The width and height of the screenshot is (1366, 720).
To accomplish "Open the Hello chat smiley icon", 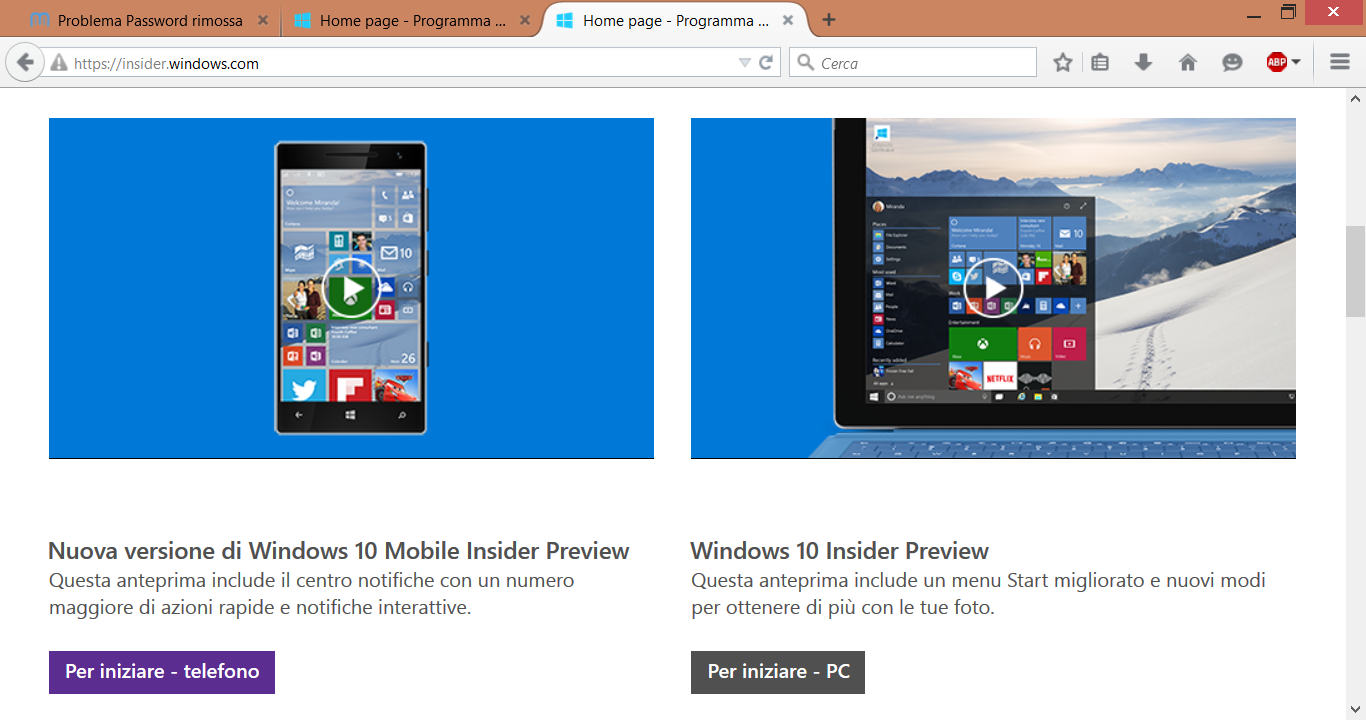I will [x=1232, y=63].
